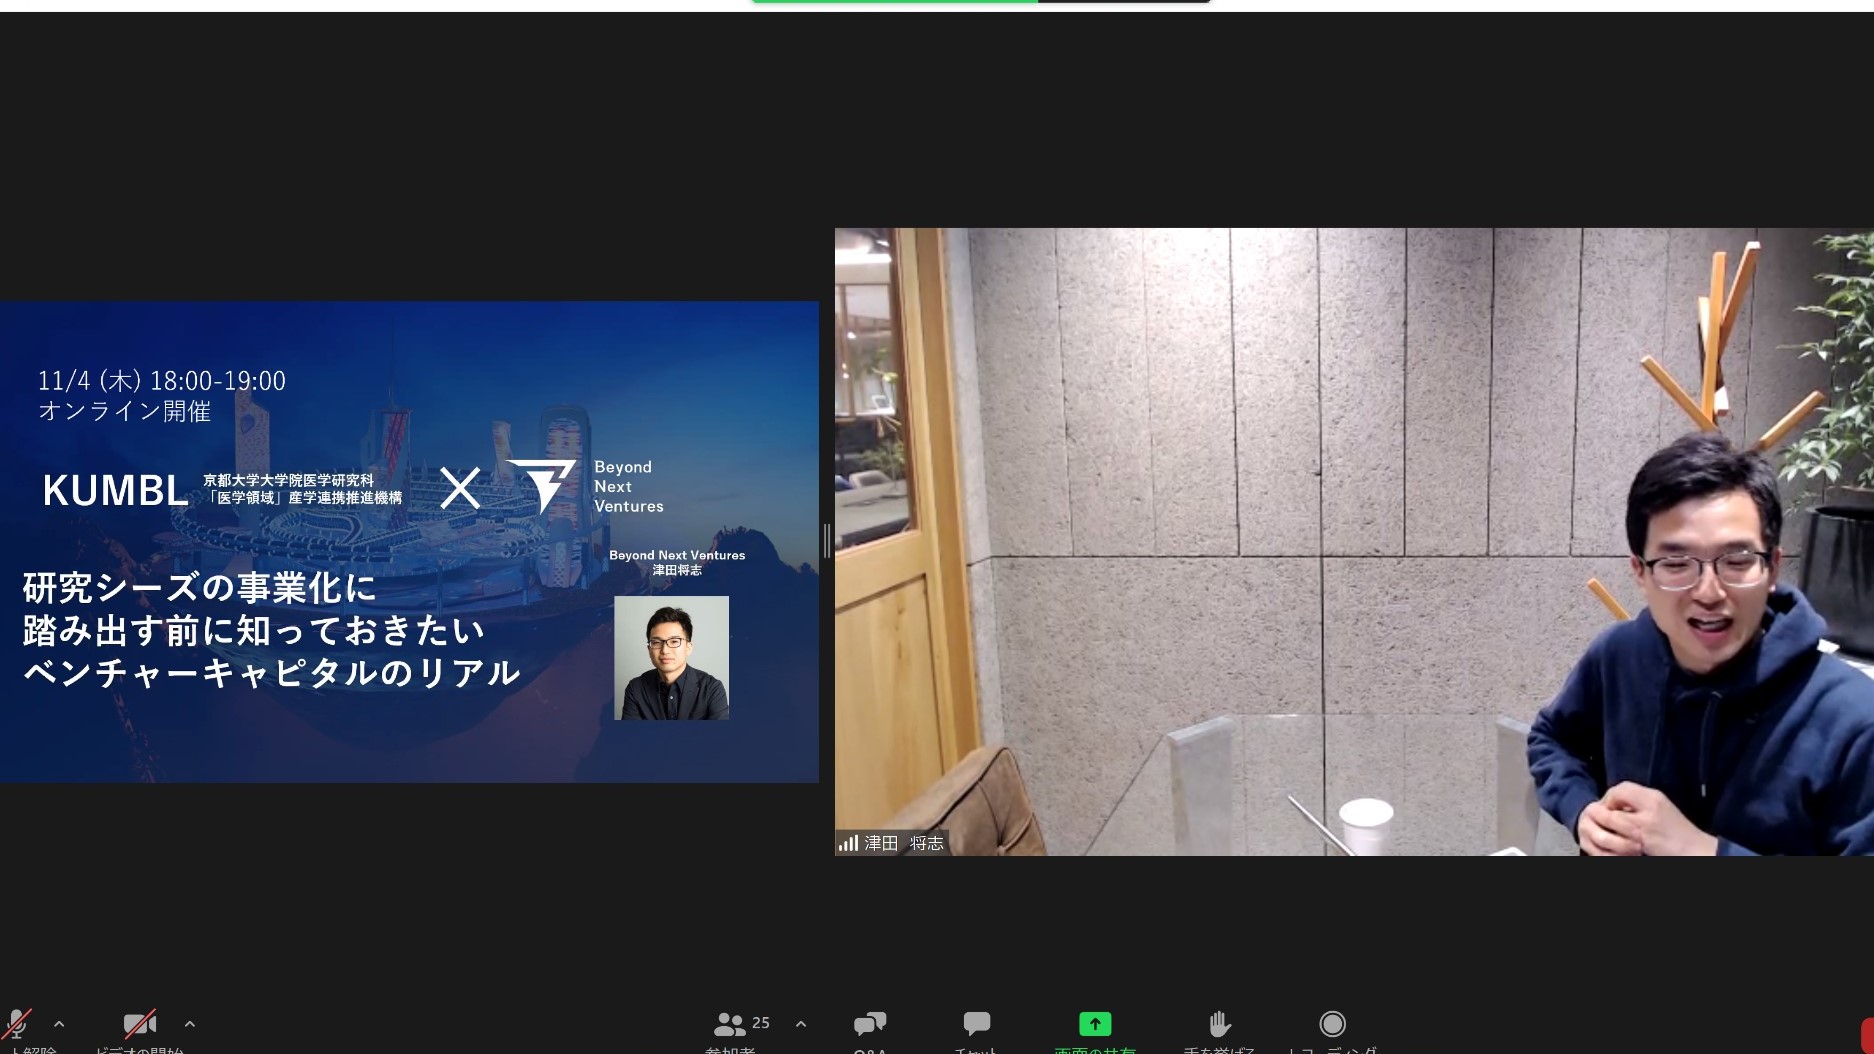Open the participants panel showing 25
This screenshot has height=1054, width=1874.
click(x=741, y=1024)
